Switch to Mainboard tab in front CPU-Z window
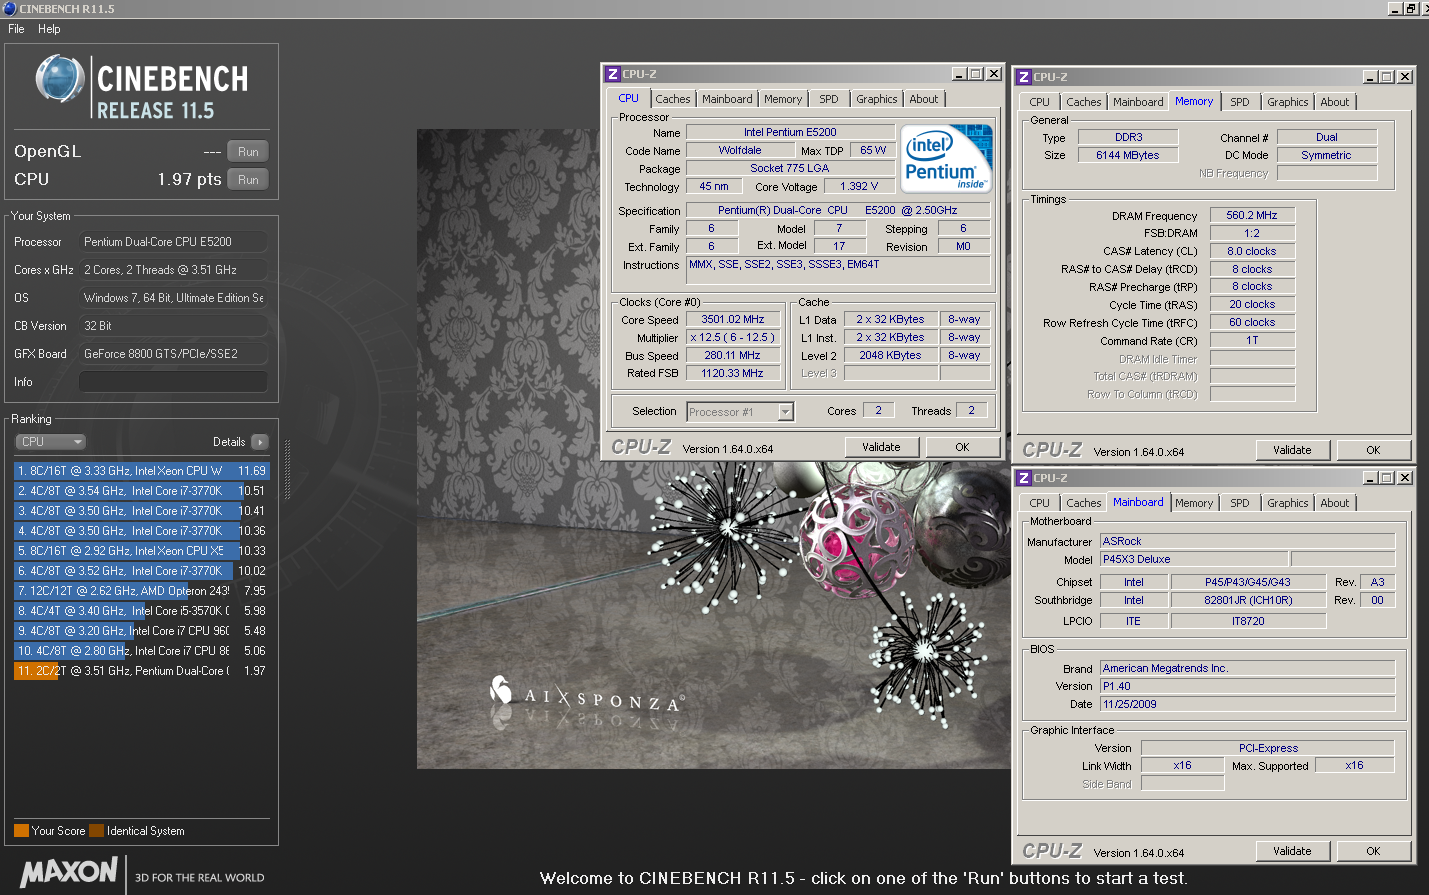Screen dimensions: 1429x895 [x=727, y=99]
